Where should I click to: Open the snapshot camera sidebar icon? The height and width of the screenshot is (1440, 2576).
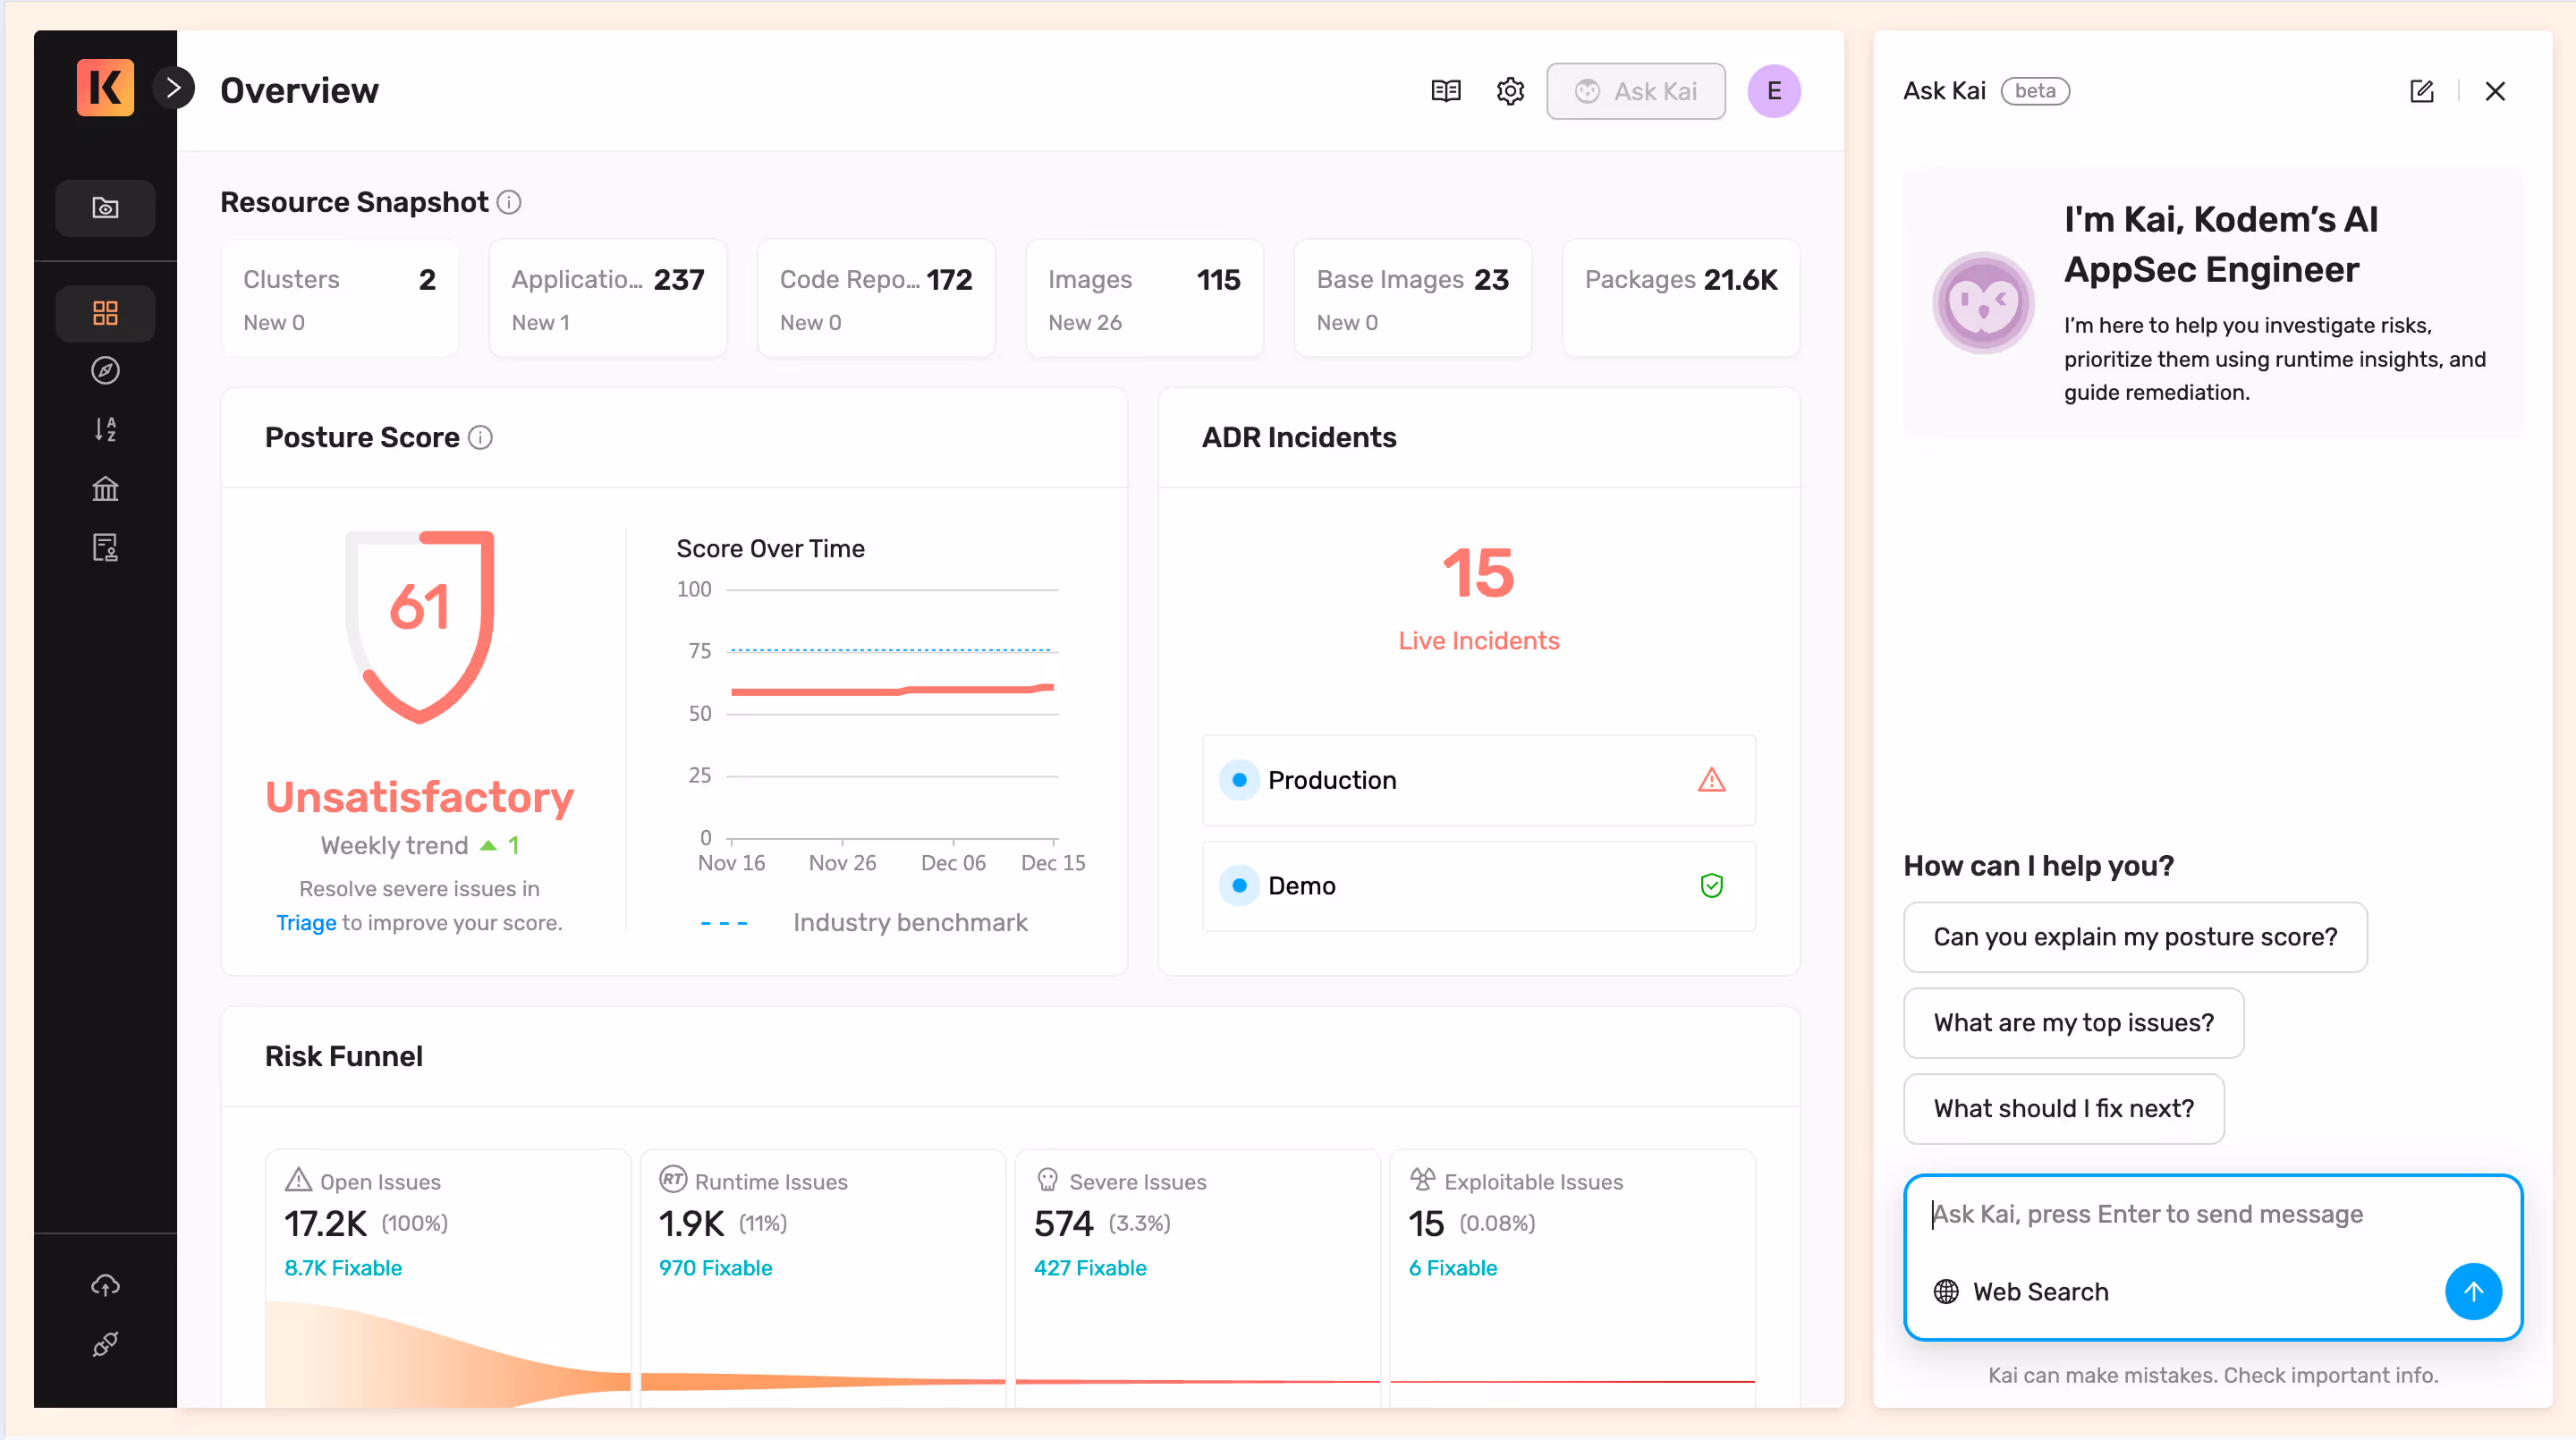click(x=105, y=208)
